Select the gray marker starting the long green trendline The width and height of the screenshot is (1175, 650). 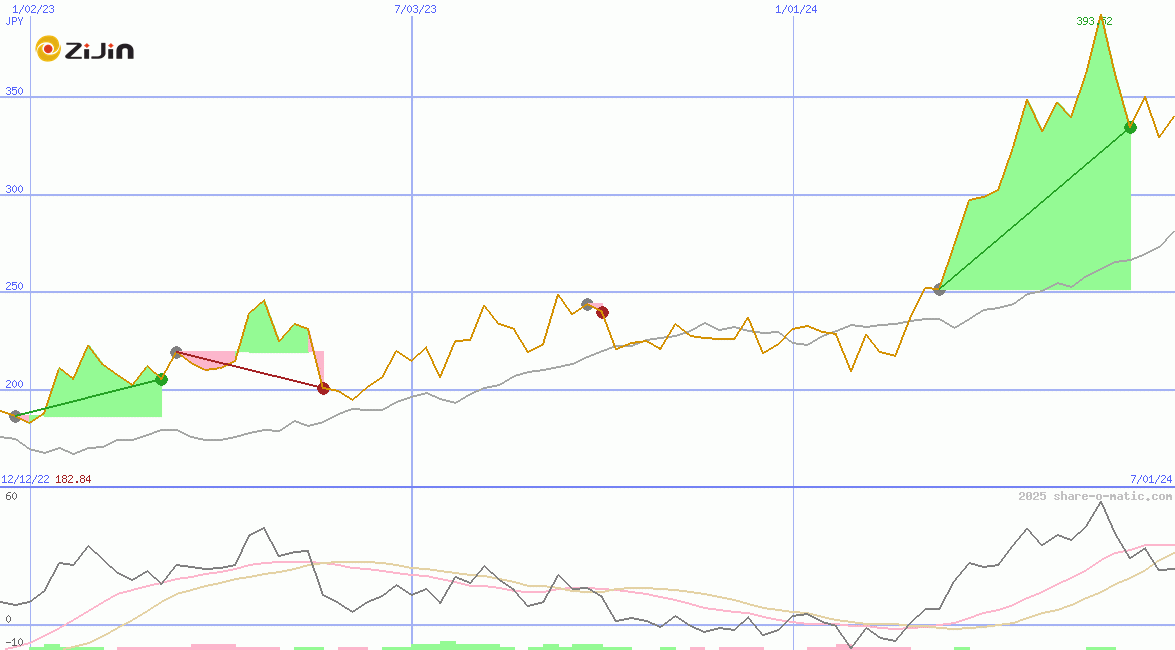(x=938, y=291)
